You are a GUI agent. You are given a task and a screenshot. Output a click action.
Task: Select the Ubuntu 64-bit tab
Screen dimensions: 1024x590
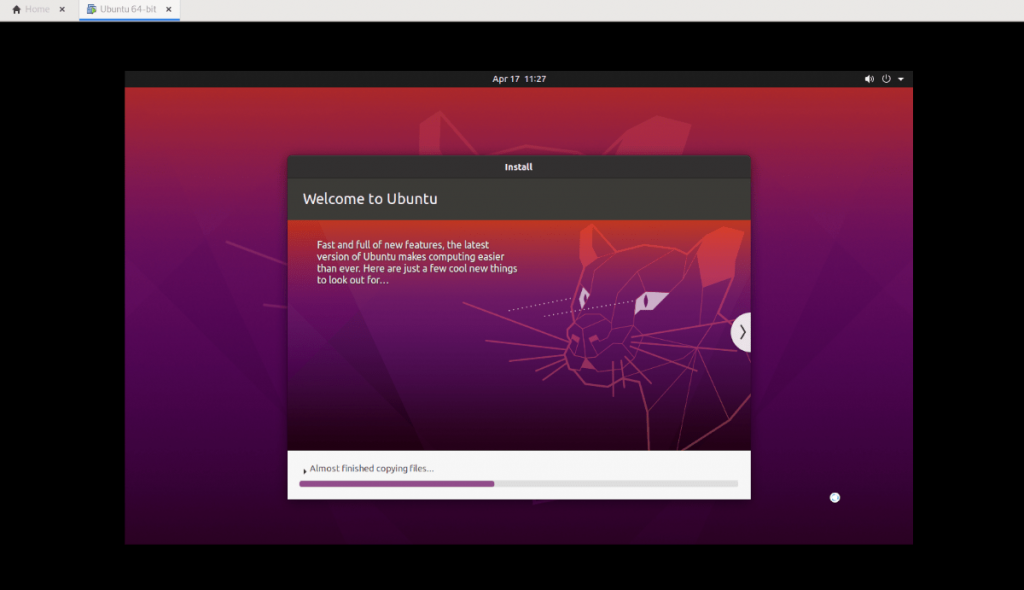pos(127,8)
